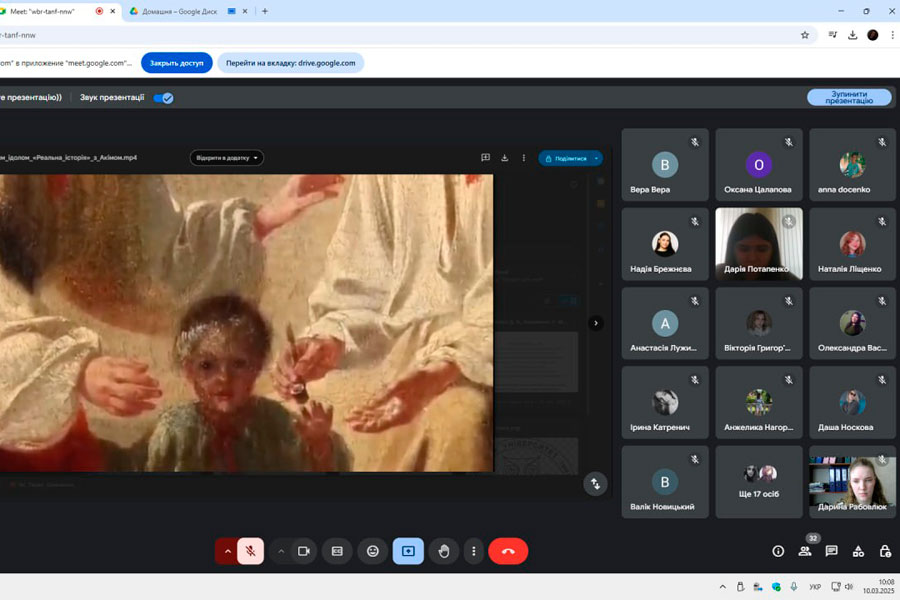The width and height of the screenshot is (900, 600).
Task: Turn on the camera
Action: click(x=304, y=551)
